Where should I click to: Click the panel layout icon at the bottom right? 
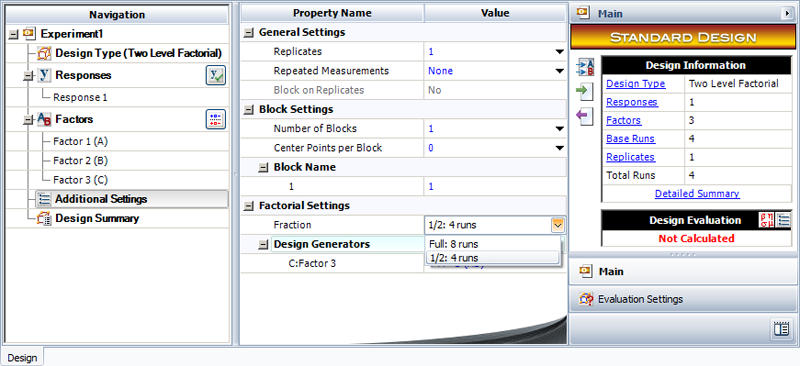(782, 329)
